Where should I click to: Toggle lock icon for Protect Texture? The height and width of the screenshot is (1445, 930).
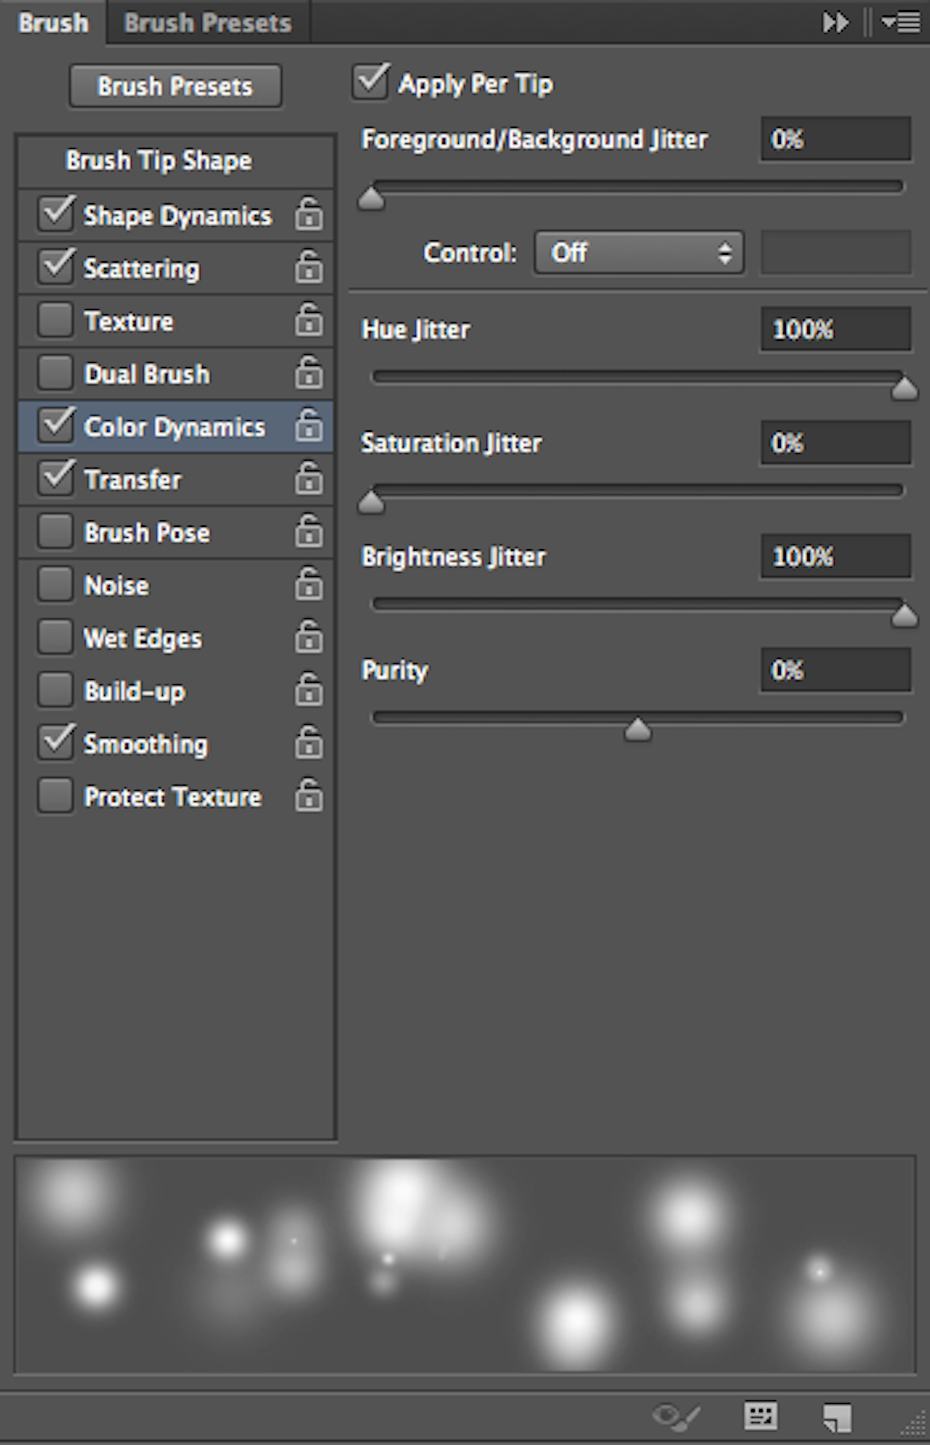tap(309, 796)
